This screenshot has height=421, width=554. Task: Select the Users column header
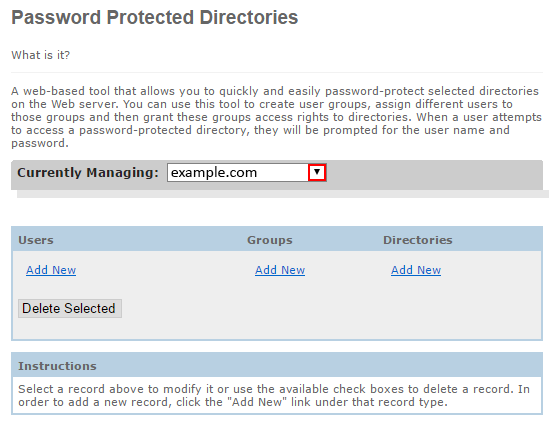[36, 240]
